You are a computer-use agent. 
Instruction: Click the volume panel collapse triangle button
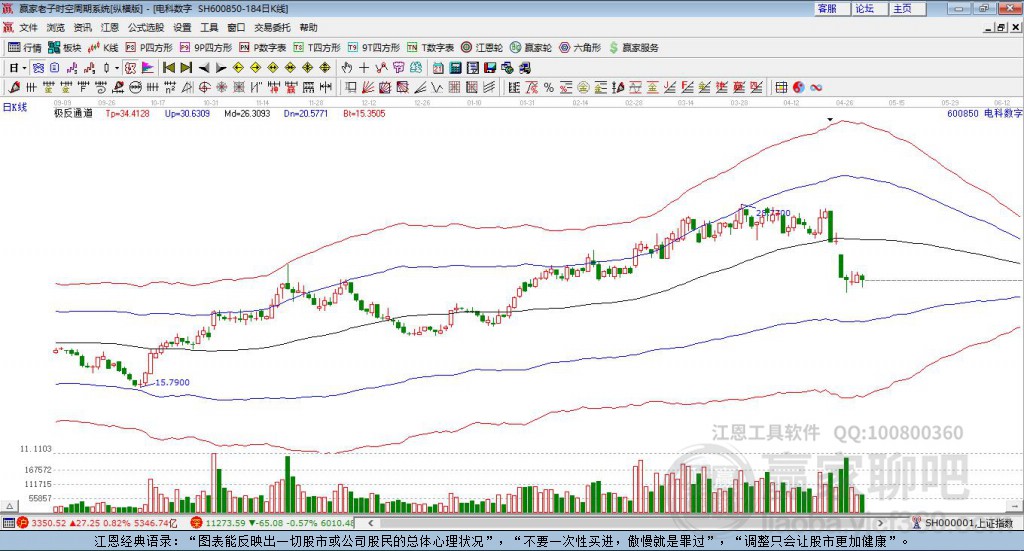click(9, 506)
